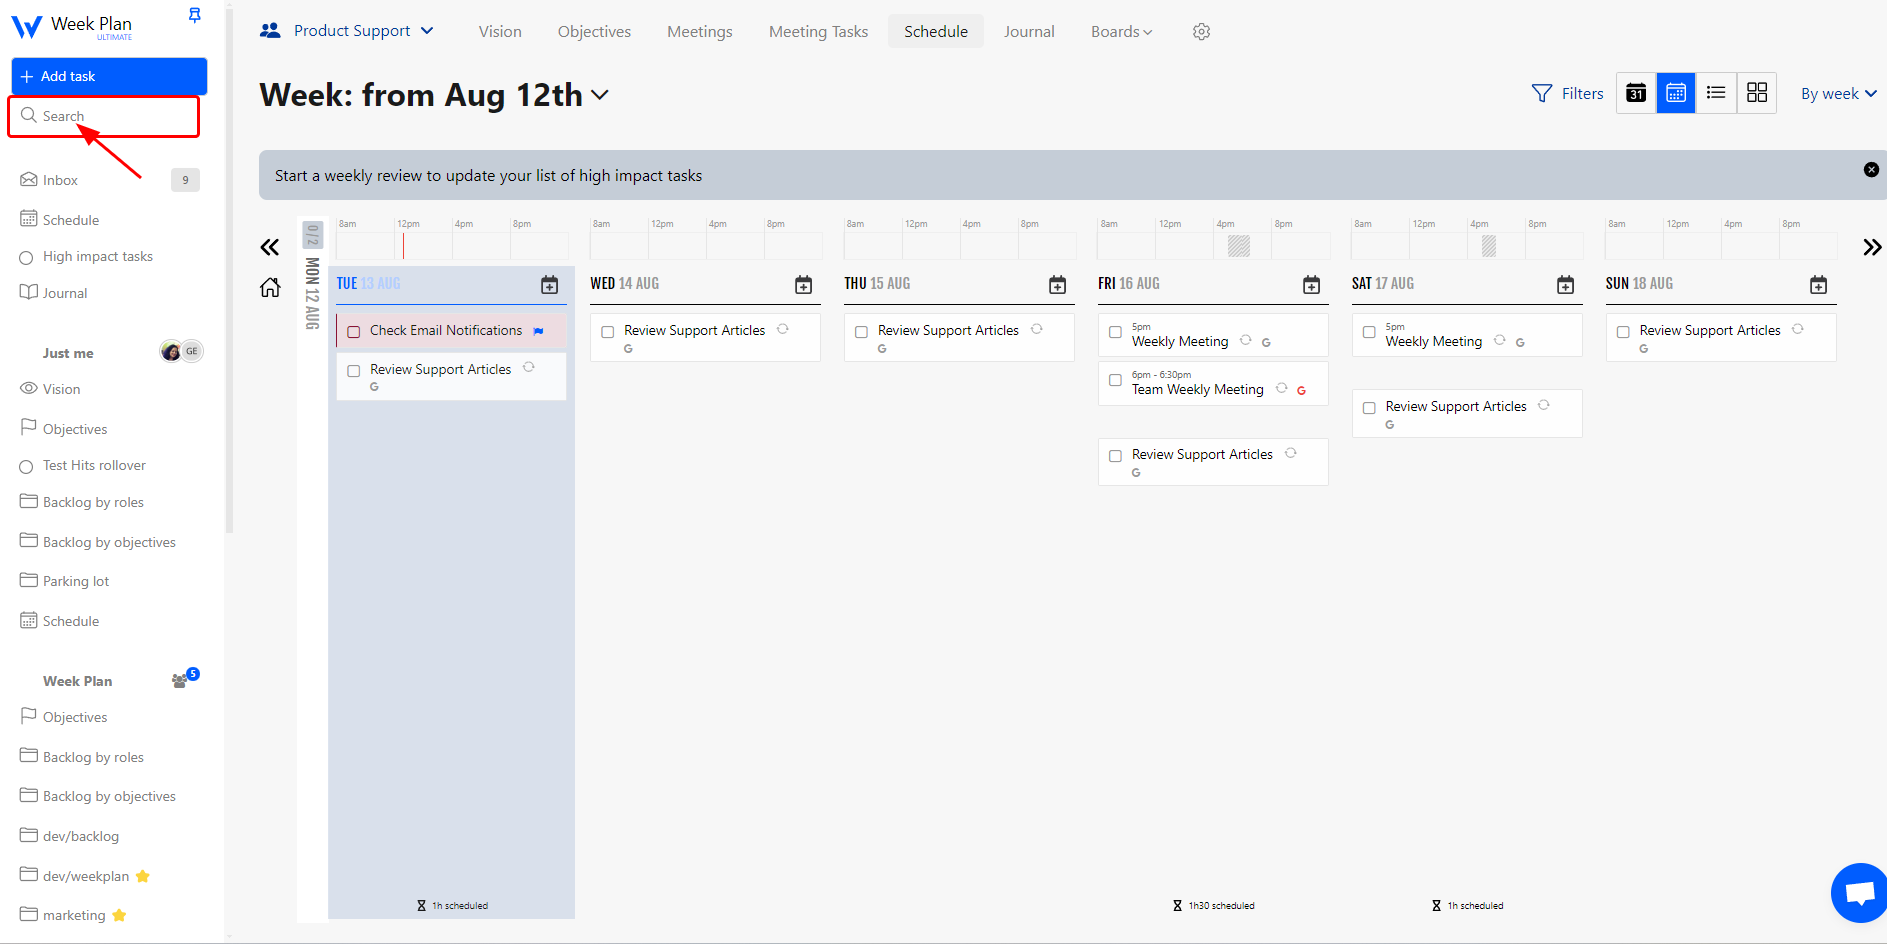Screen dimensions: 1887x944
Task: Click the pin sidebar icon
Action: coord(194,15)
